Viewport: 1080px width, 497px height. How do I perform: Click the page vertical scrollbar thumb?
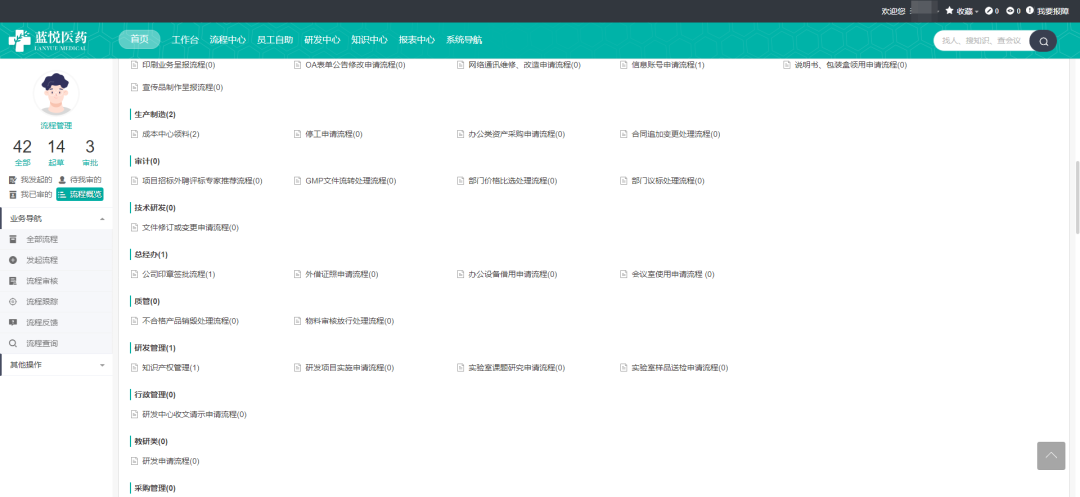1077,198
